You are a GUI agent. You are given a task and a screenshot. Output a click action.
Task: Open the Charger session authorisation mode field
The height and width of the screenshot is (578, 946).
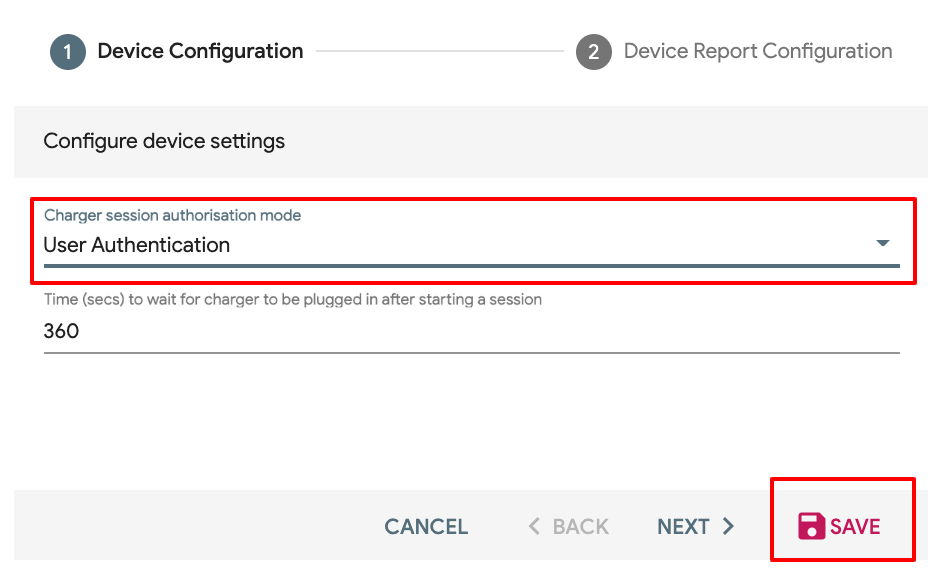[x=472, y=237]
